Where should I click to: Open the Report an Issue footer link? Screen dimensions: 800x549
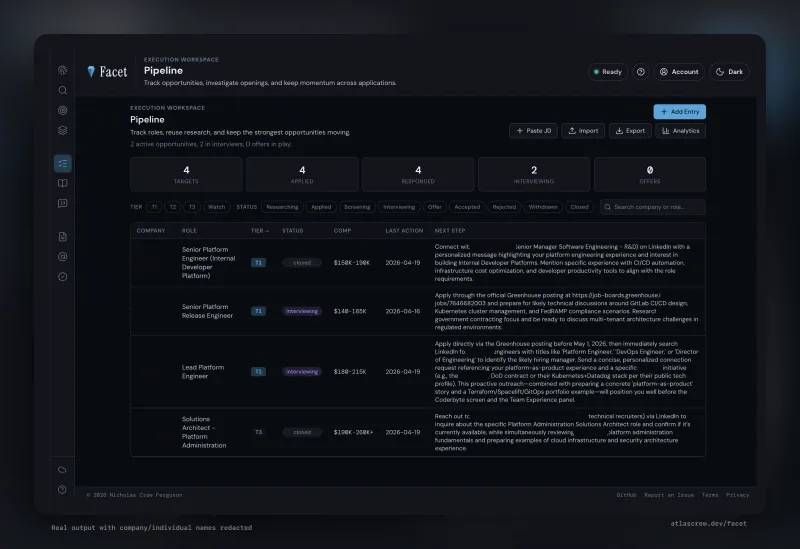coord(669,495)
